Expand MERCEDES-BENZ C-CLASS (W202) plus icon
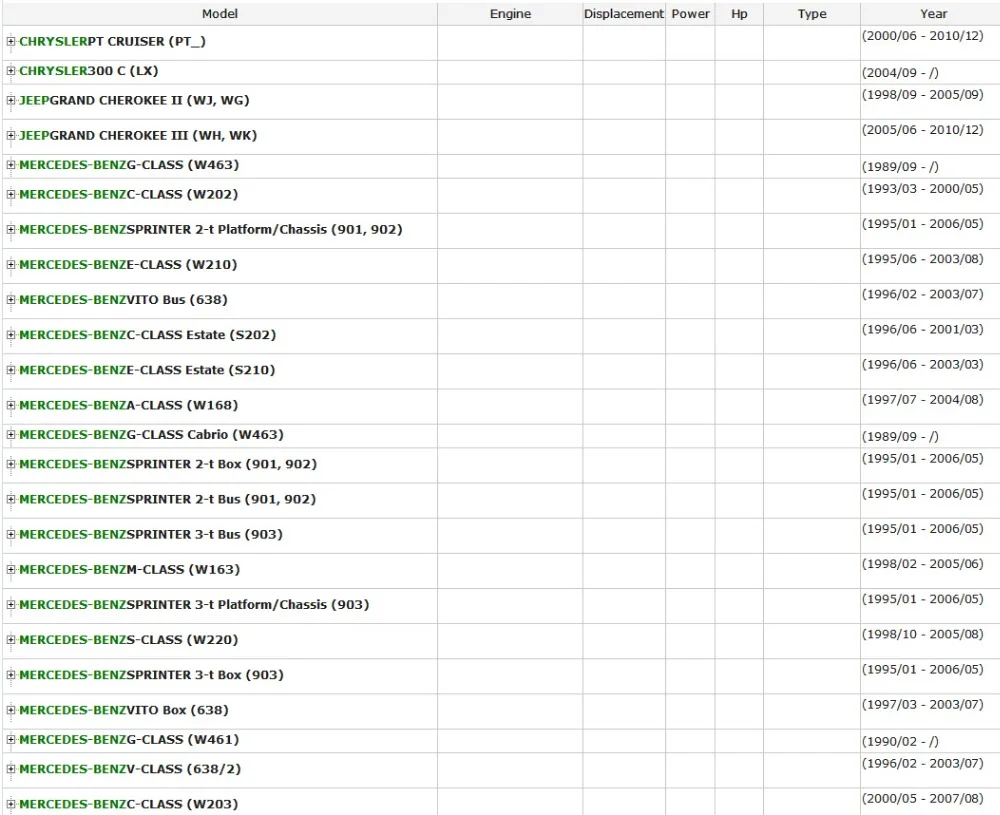The height and width of the screenshot is (815, 1000). (x=11, y=194)
